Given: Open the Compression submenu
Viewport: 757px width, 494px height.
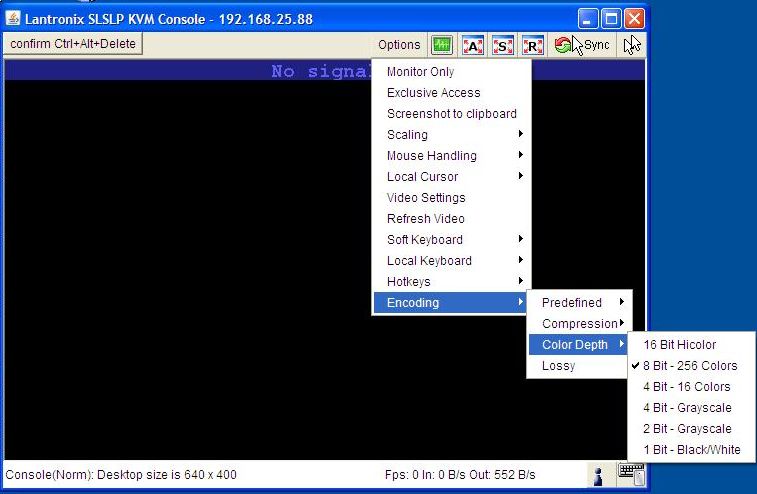Looking at the screenshot, I should pos(580,324).
